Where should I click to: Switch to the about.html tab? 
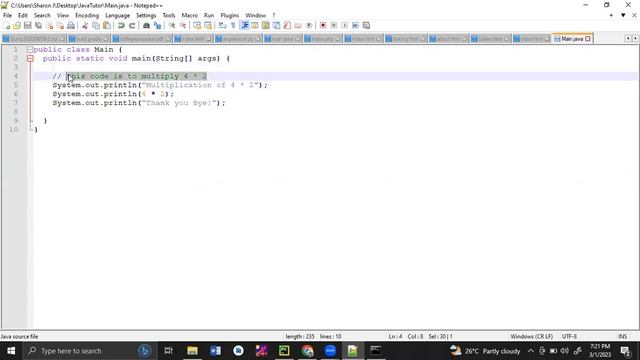tap(448, 39)
